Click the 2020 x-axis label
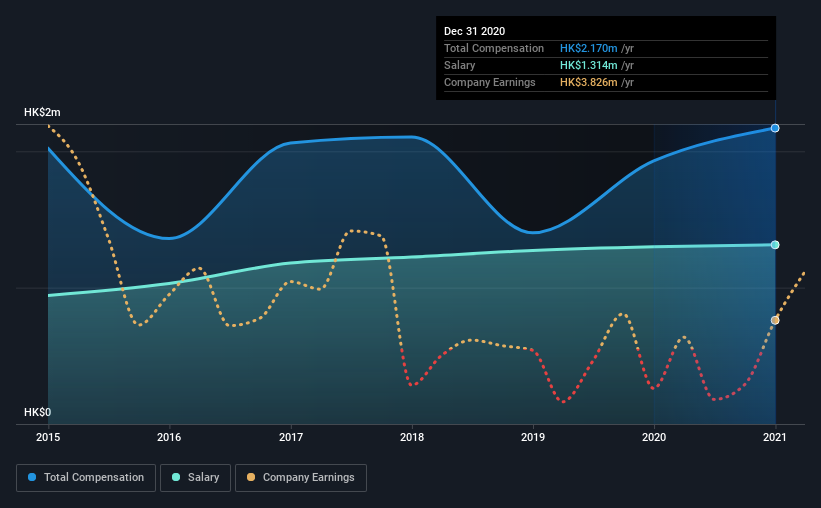Viewport: 821px width, 508px height. click(x=654, y=437)
